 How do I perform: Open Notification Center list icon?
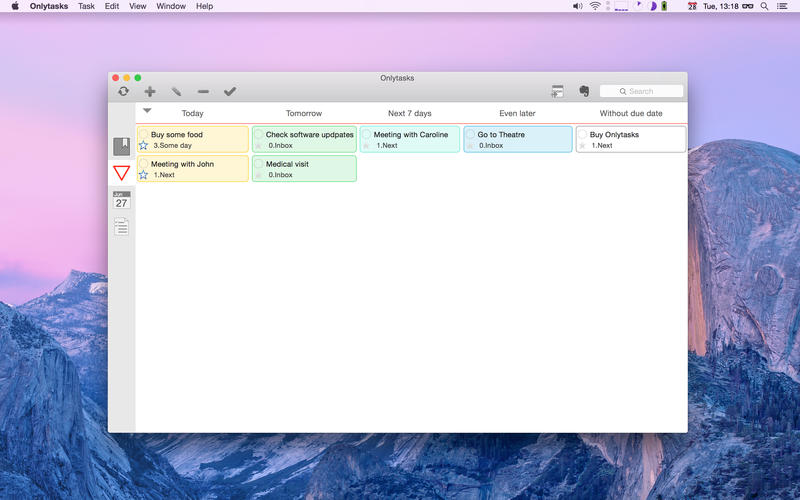(782, 6)
